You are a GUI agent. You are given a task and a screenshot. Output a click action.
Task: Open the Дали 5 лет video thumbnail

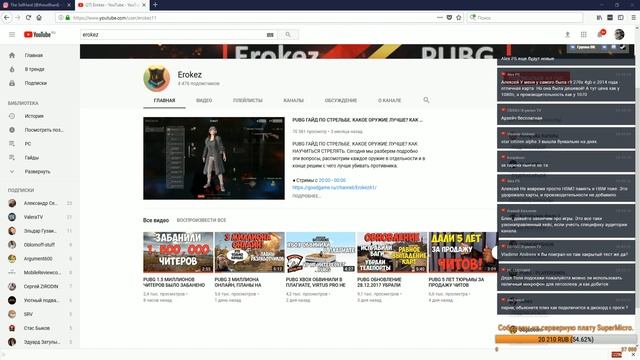coord(462,252)
